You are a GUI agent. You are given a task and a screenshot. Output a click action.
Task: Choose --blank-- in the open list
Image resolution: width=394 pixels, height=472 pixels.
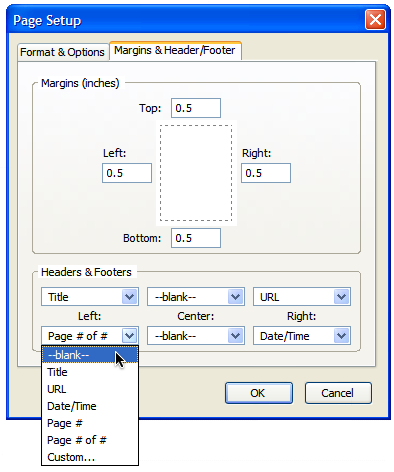90,355
